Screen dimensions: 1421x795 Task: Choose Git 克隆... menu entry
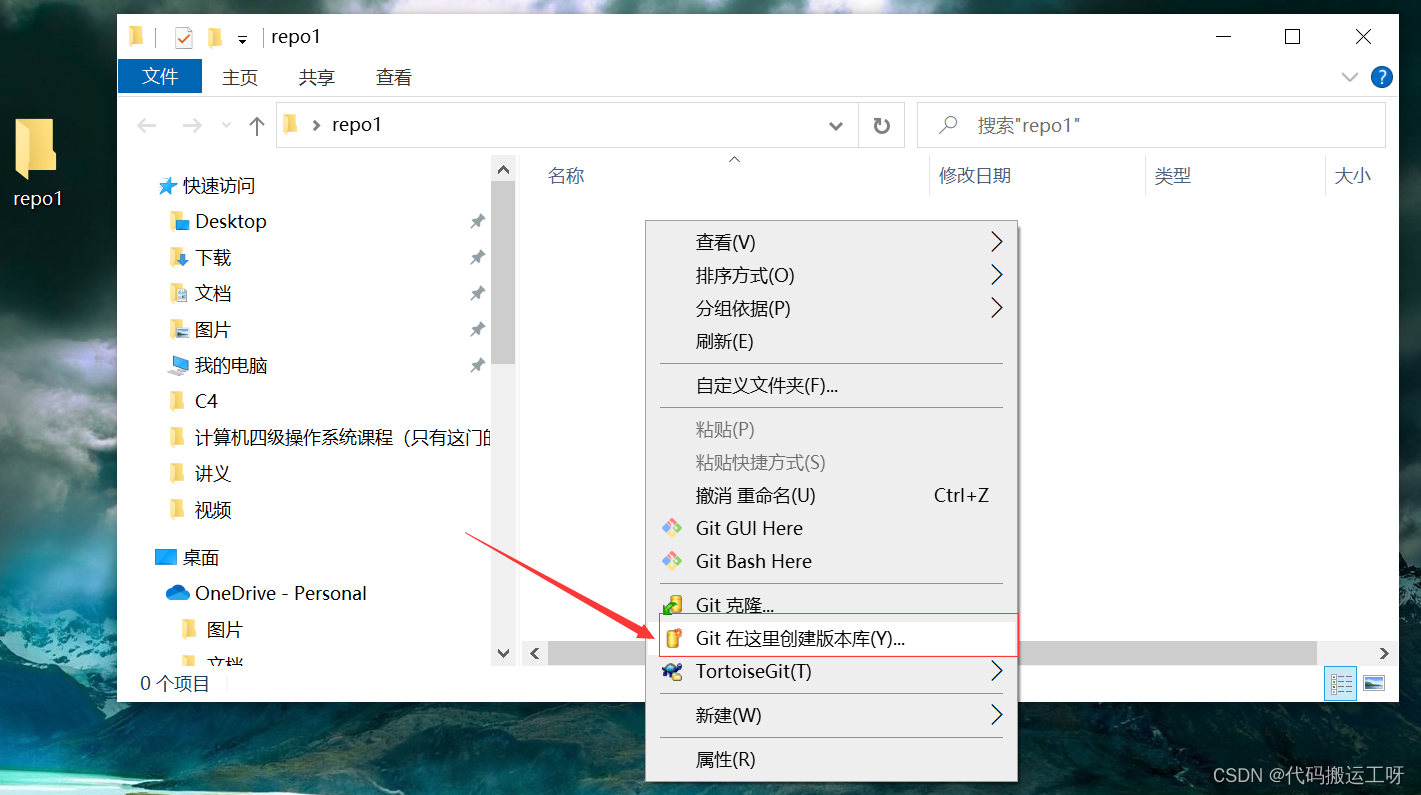pos(831,604)
